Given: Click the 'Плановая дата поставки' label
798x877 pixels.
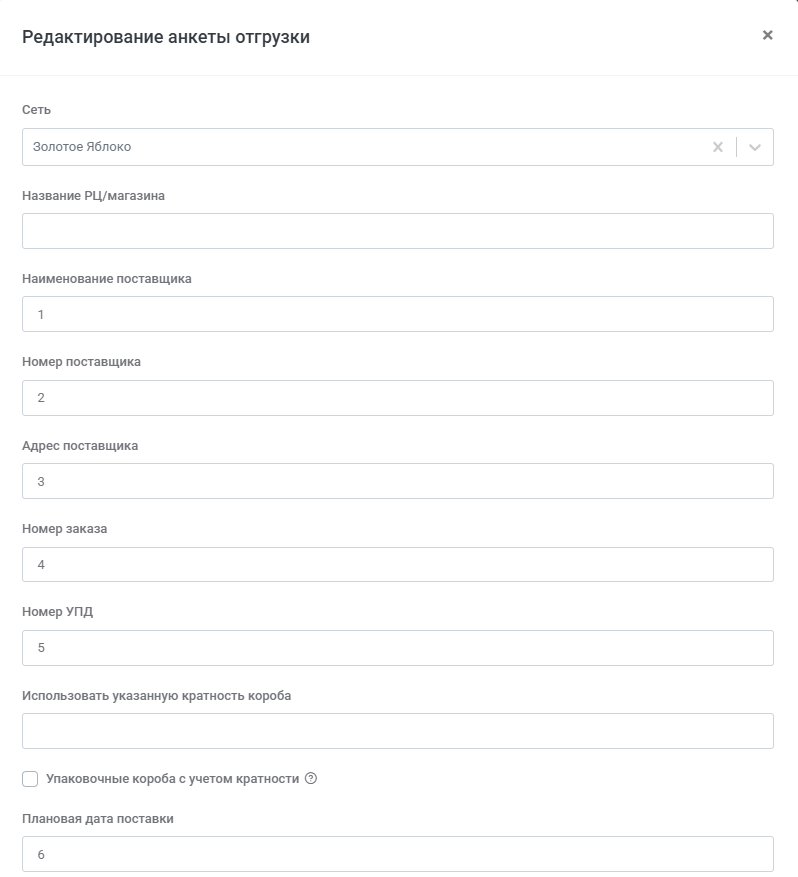Looking at the screenshot, I should [x=98, y=819].
